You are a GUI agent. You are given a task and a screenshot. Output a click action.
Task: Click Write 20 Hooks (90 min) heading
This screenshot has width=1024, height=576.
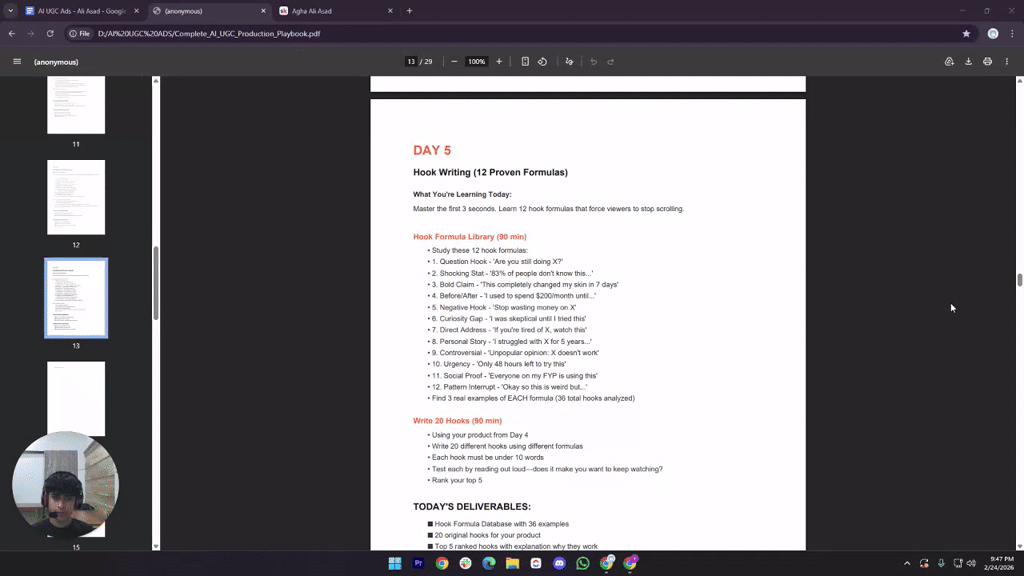click(457, 421)
